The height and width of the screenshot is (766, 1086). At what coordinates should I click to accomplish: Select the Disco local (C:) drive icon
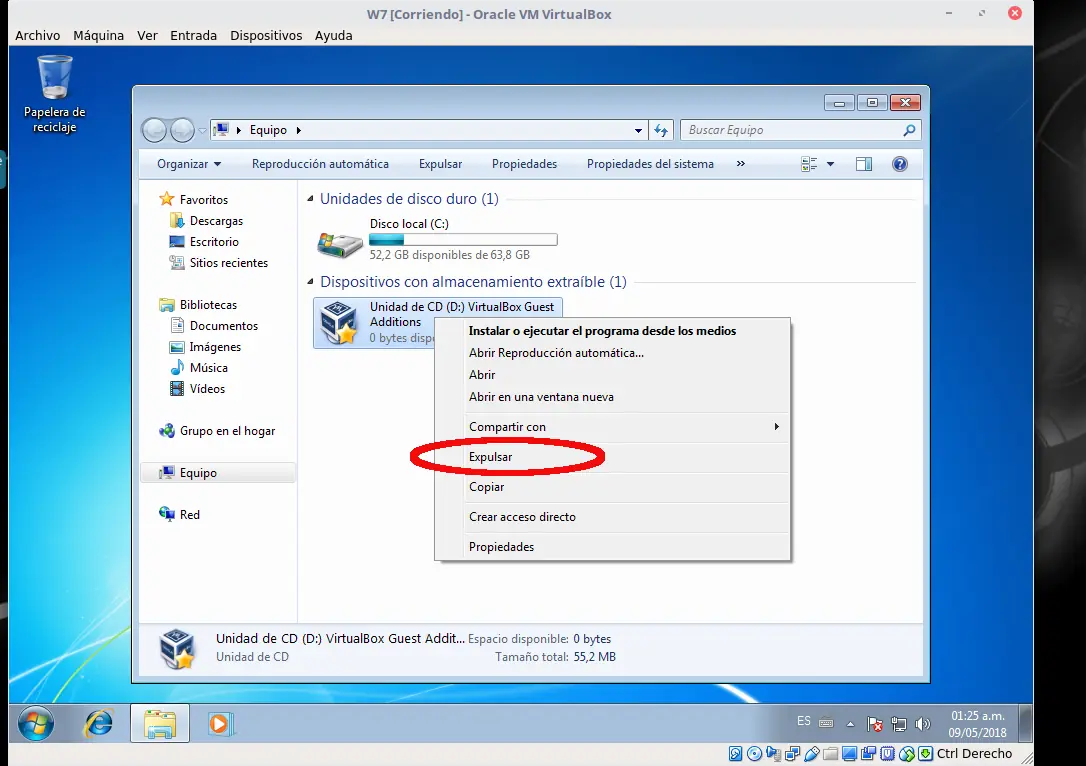[x=339, y=244]
